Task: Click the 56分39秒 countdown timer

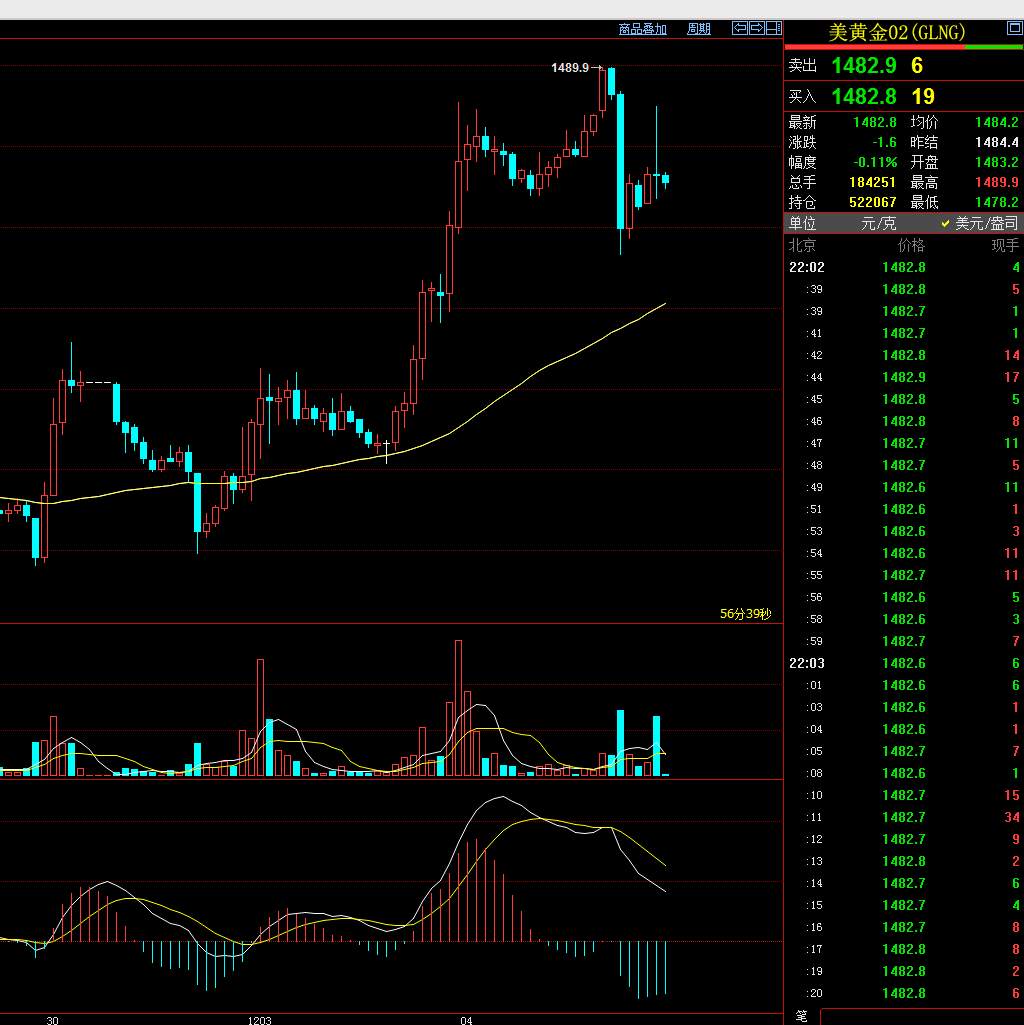Action: tap(745, 614)
